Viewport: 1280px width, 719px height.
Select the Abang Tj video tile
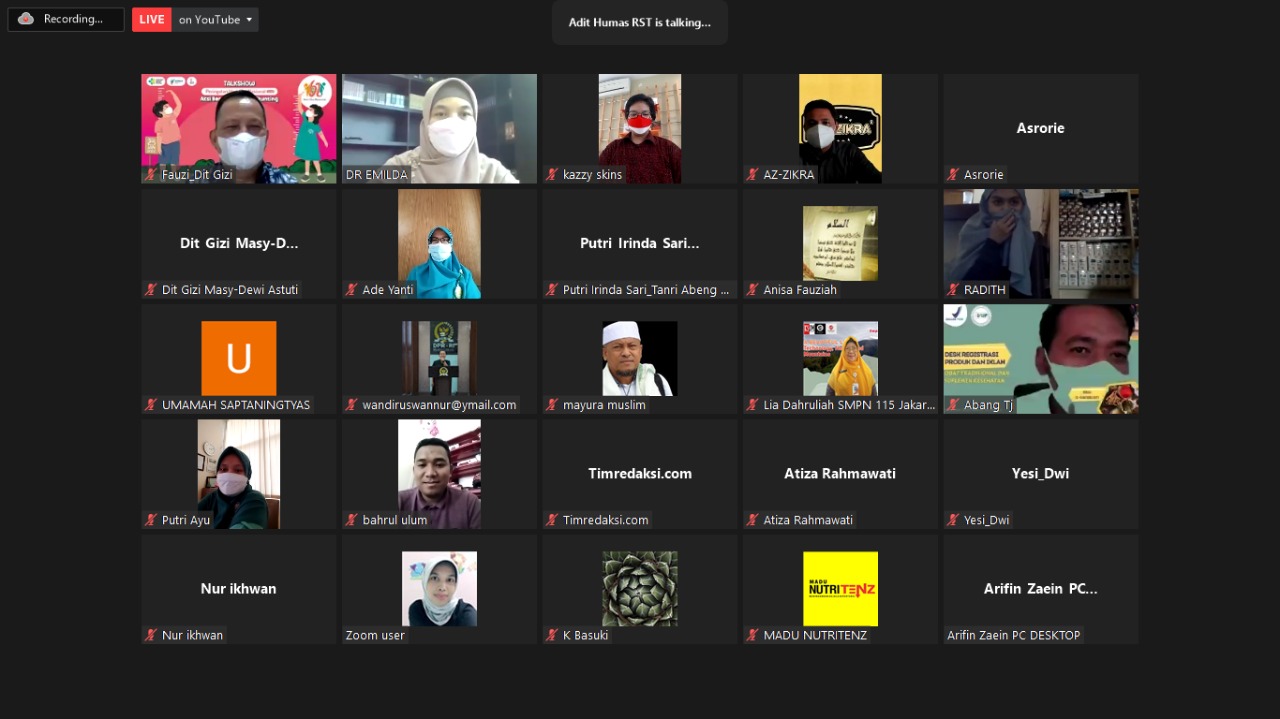pyautogui.click(x=1040, y=358)
